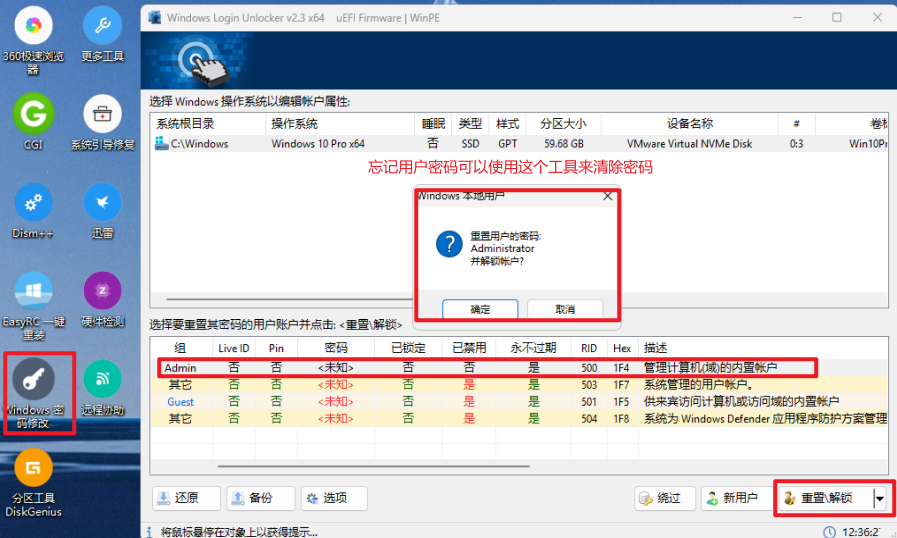Launch 分区工具 DiskGenius desktop icon
Screen dimensions: 897x538
(33, 482)
